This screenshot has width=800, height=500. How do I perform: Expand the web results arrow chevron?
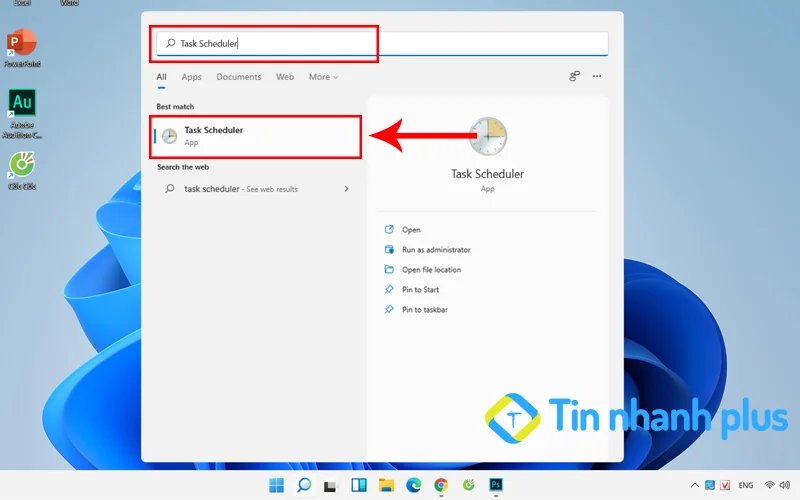346,189
